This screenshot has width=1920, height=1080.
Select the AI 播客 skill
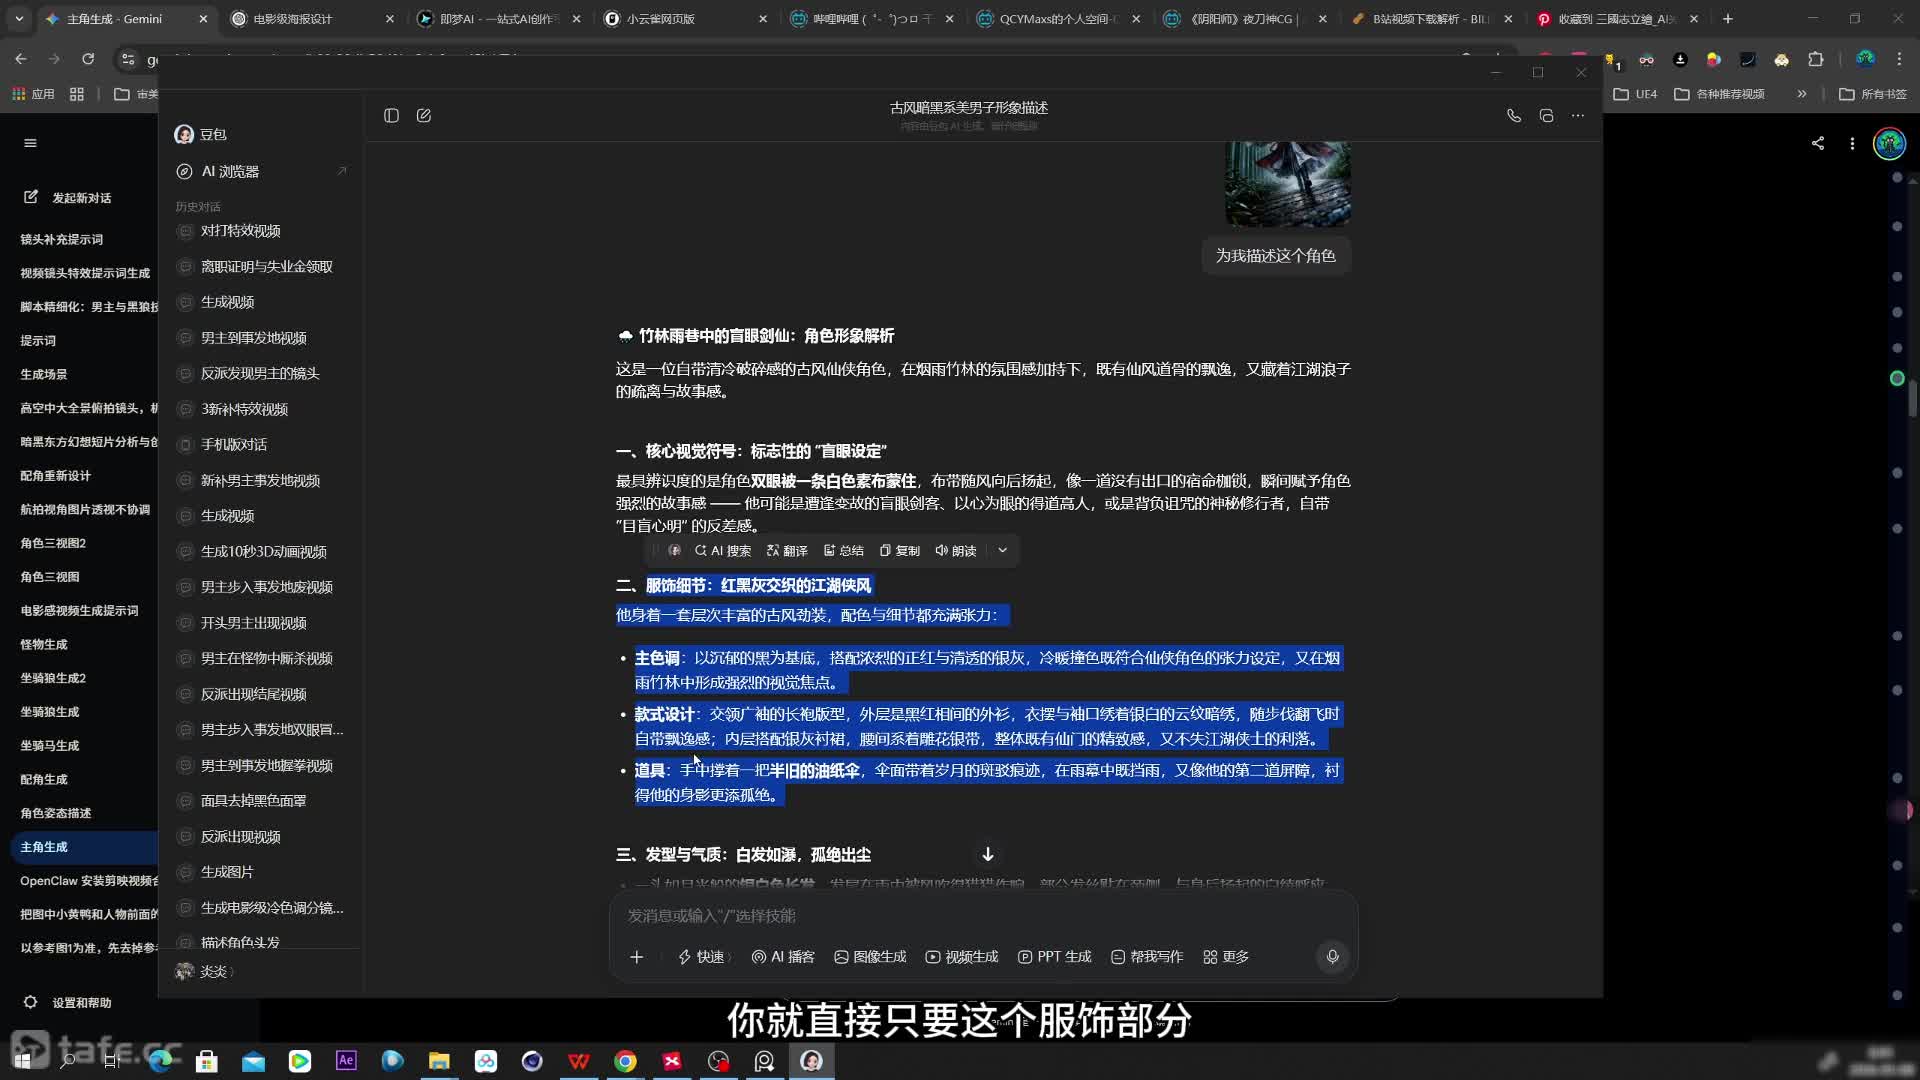pos(783,957)
